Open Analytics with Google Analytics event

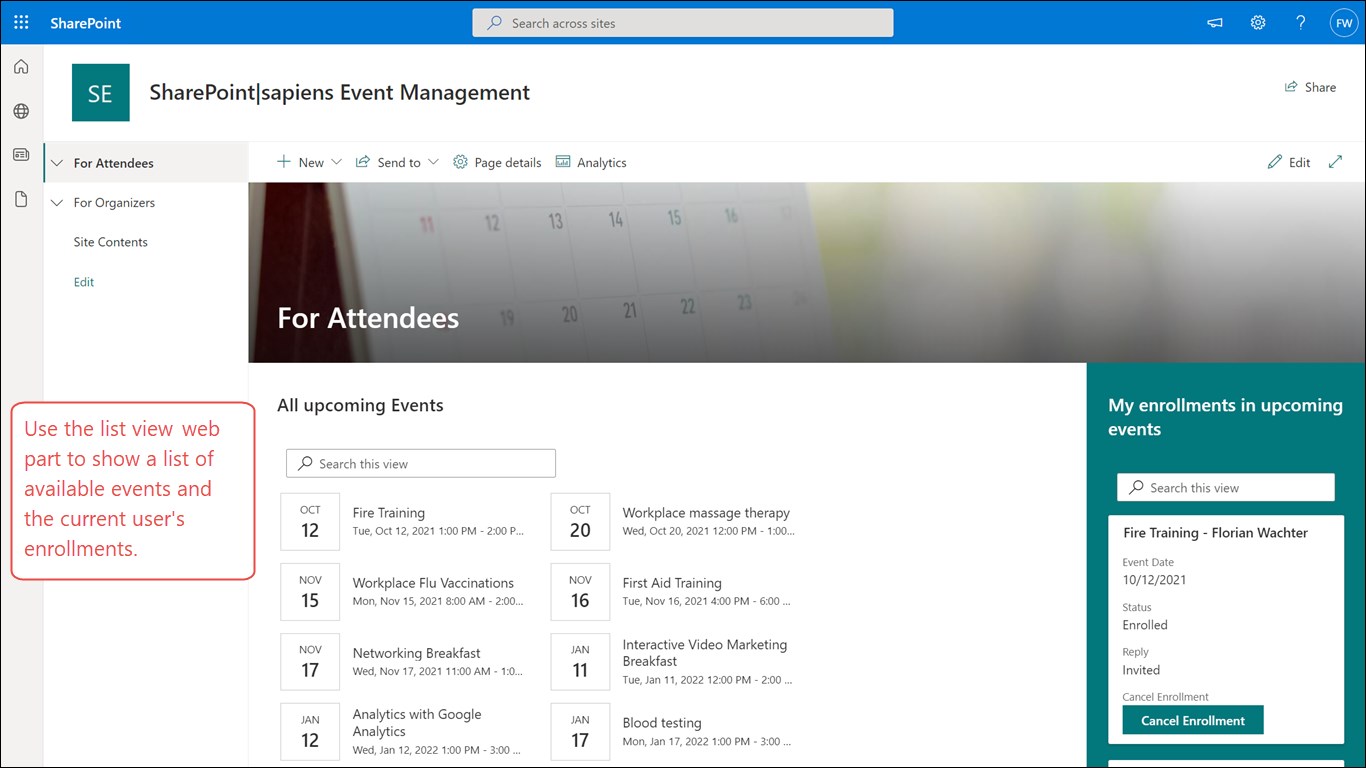coord(417,722)
